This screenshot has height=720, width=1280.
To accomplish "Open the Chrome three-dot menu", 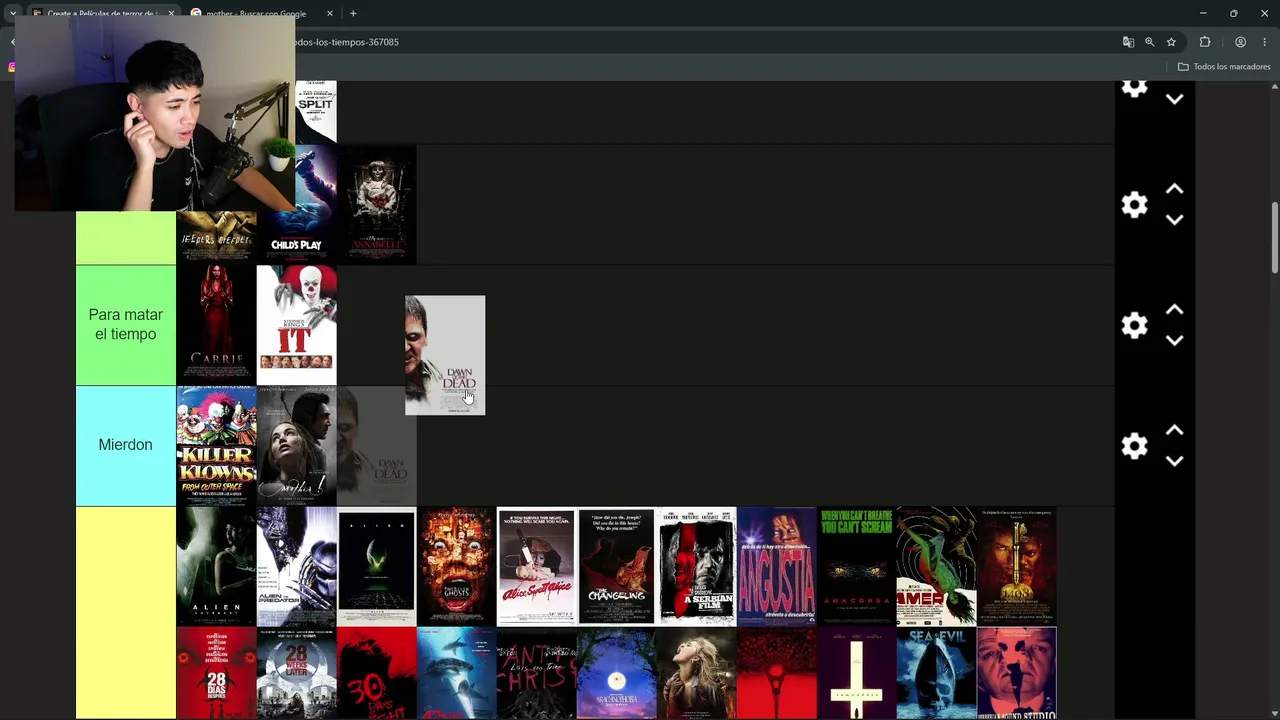I will [1265, 42].
